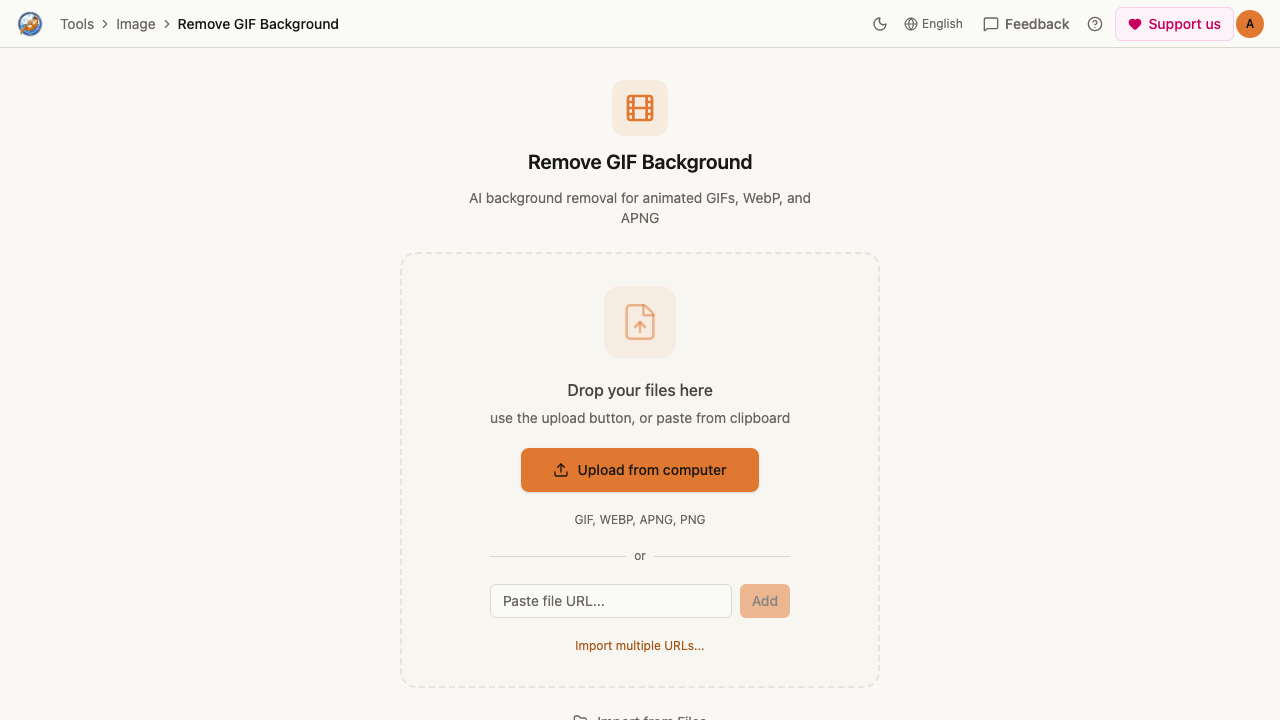Viewport: 1280px width, 720px height.
Task: Go to Image in breadcrumb
Action: coord(136,24)
